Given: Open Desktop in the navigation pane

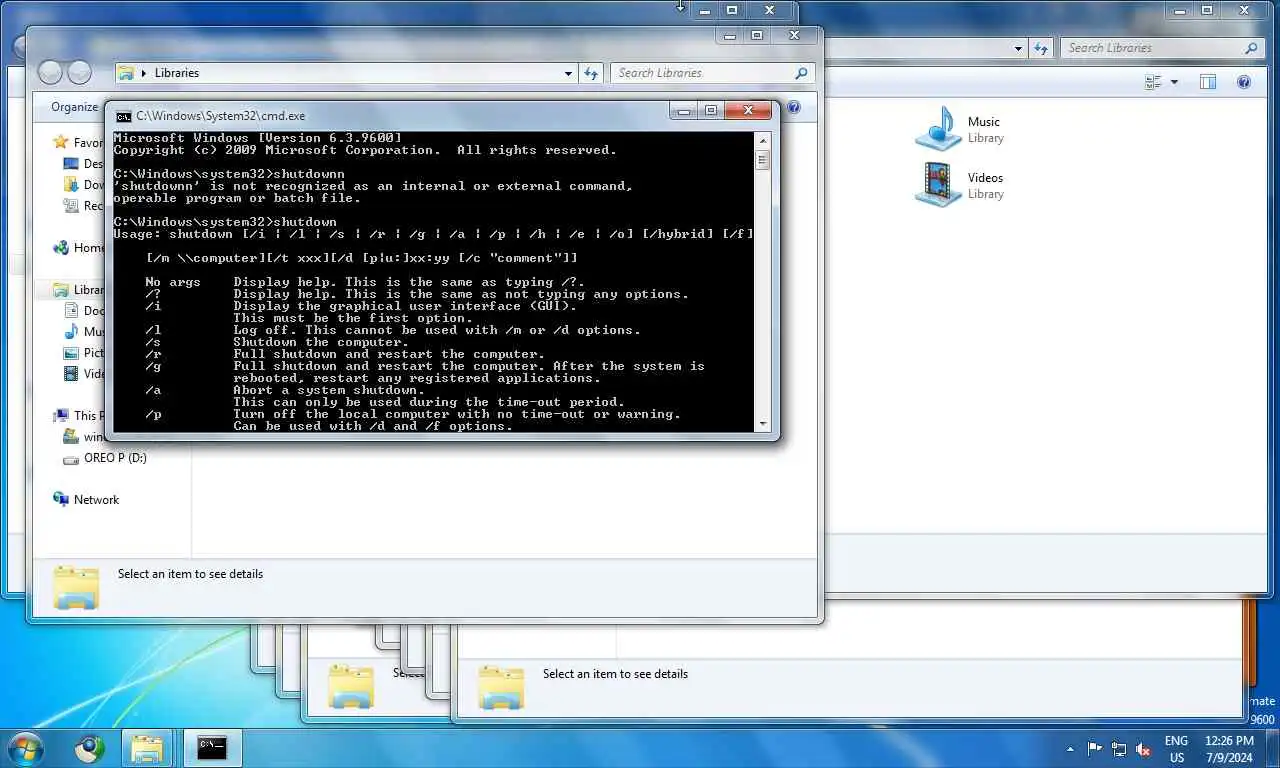Looking at the screenshot, I should [83, 164].
